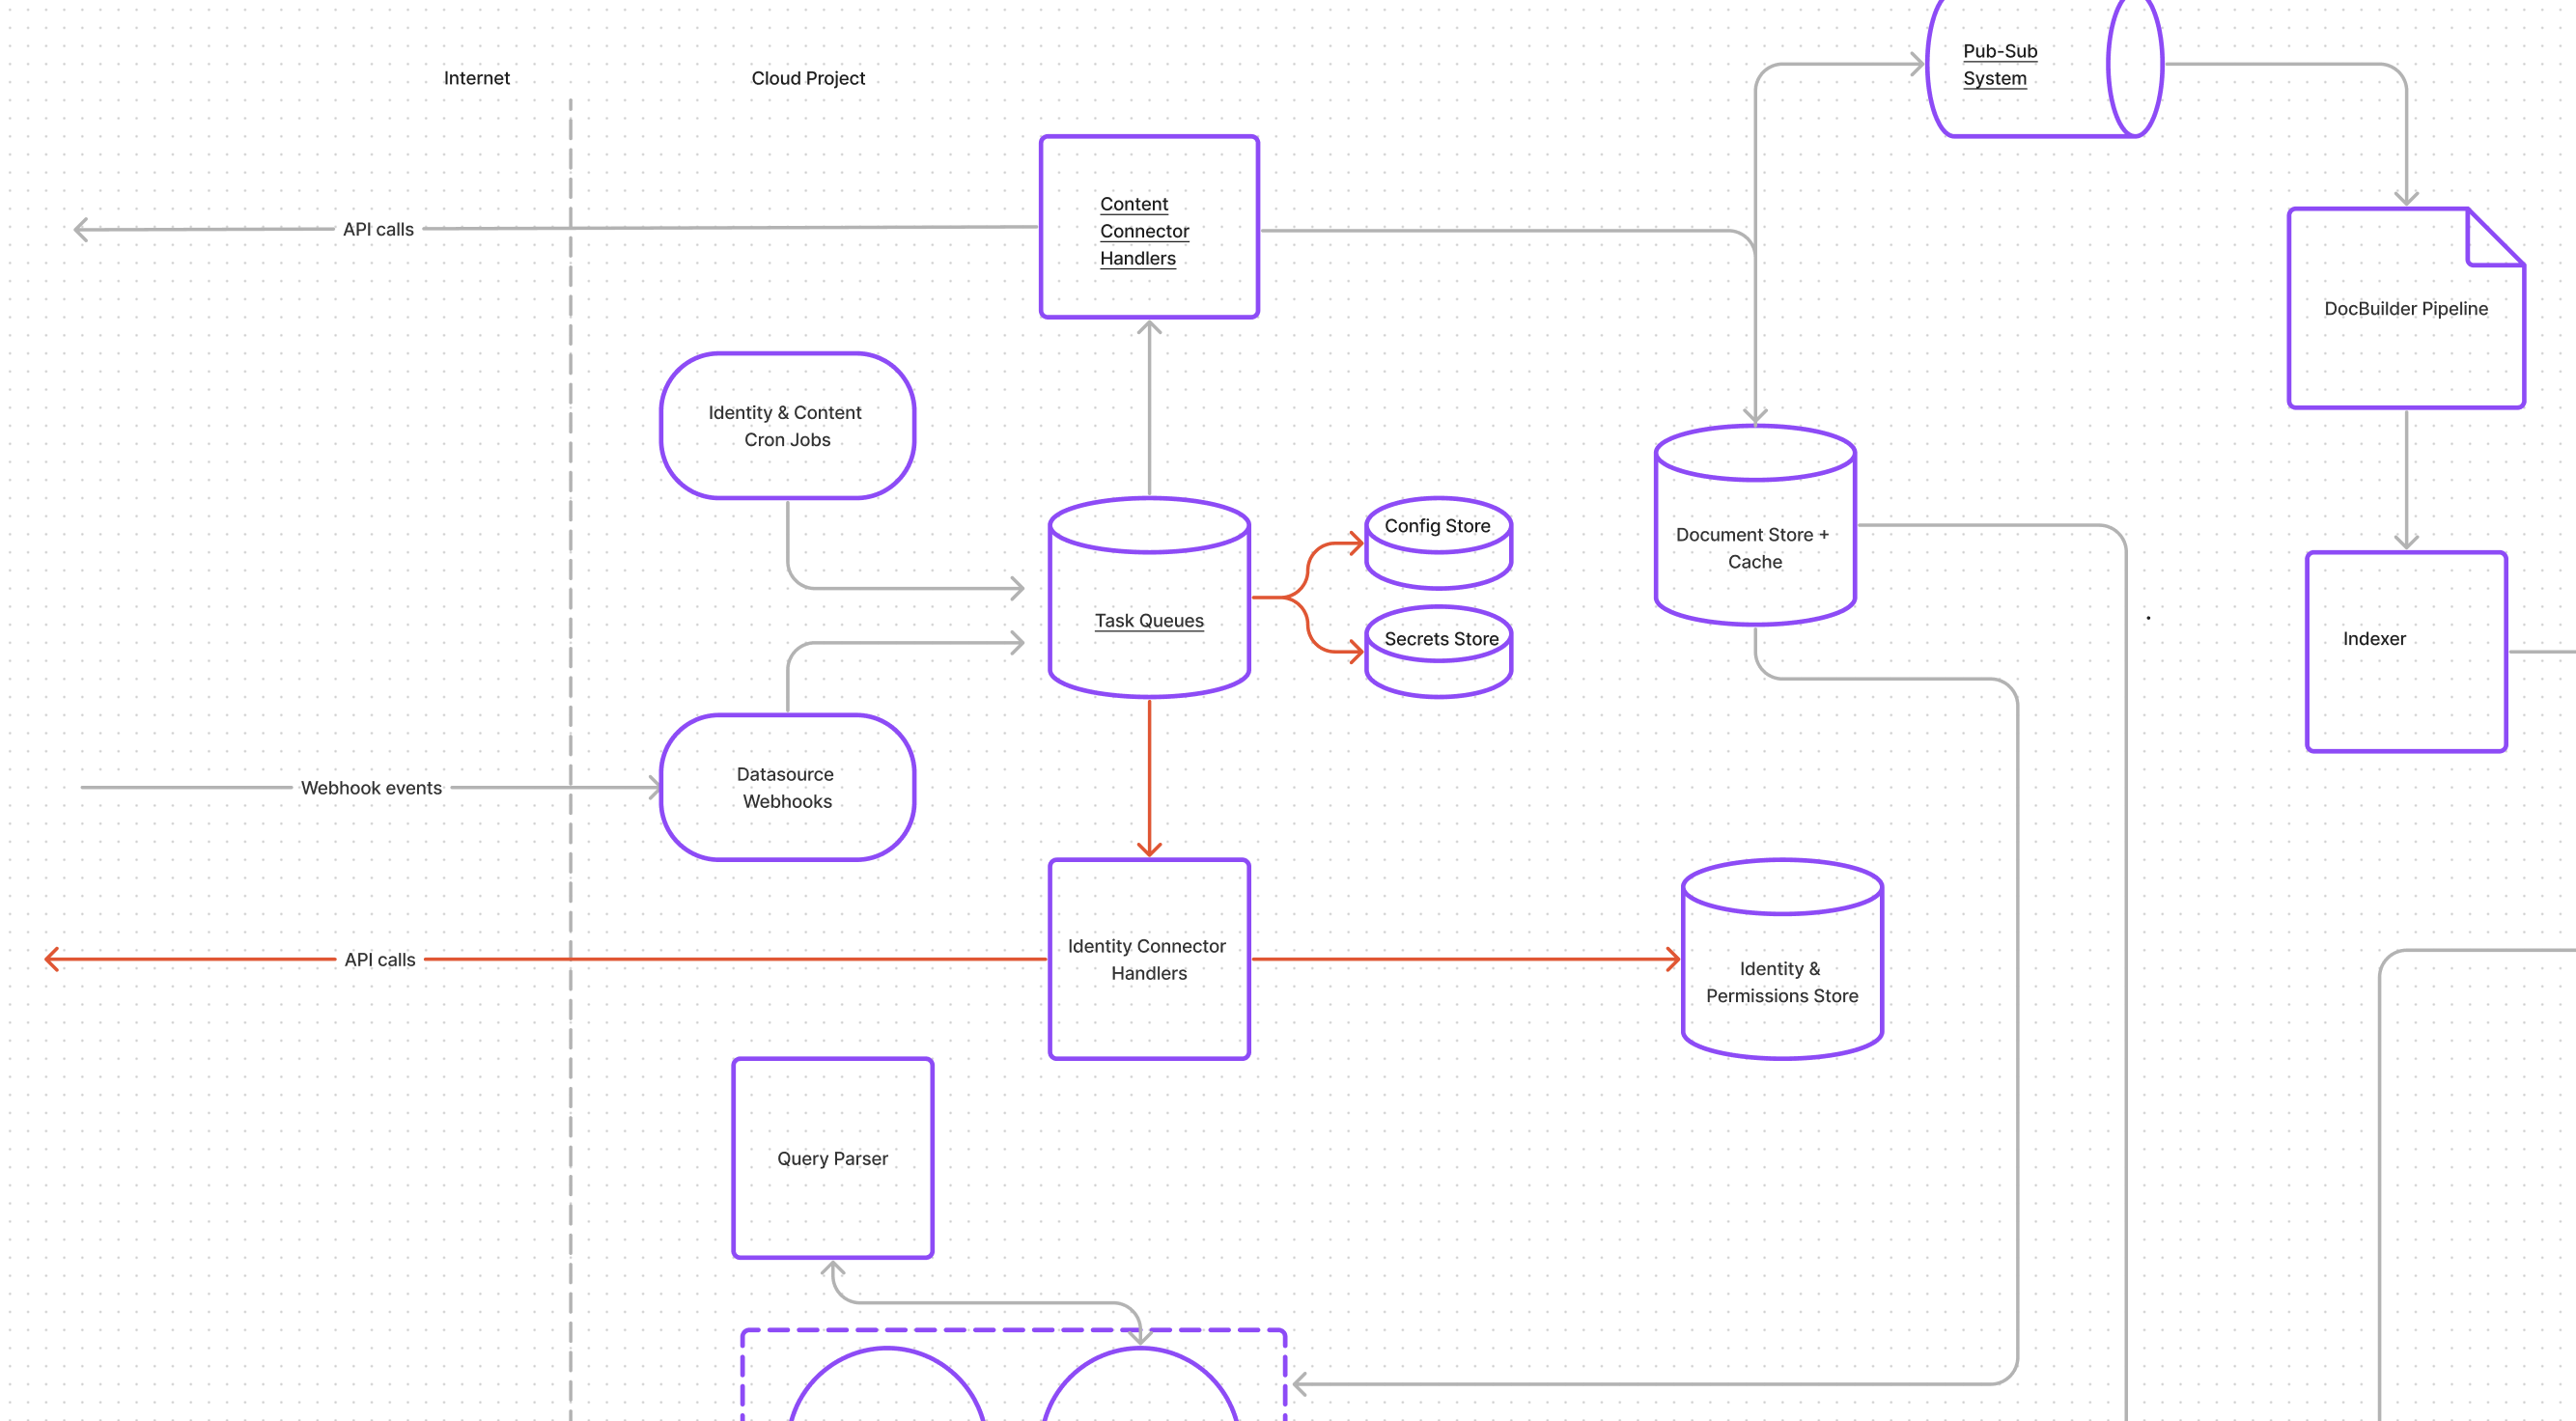Select the red API calls connector label
The image size is (2576, 1421).
[379, 960]
